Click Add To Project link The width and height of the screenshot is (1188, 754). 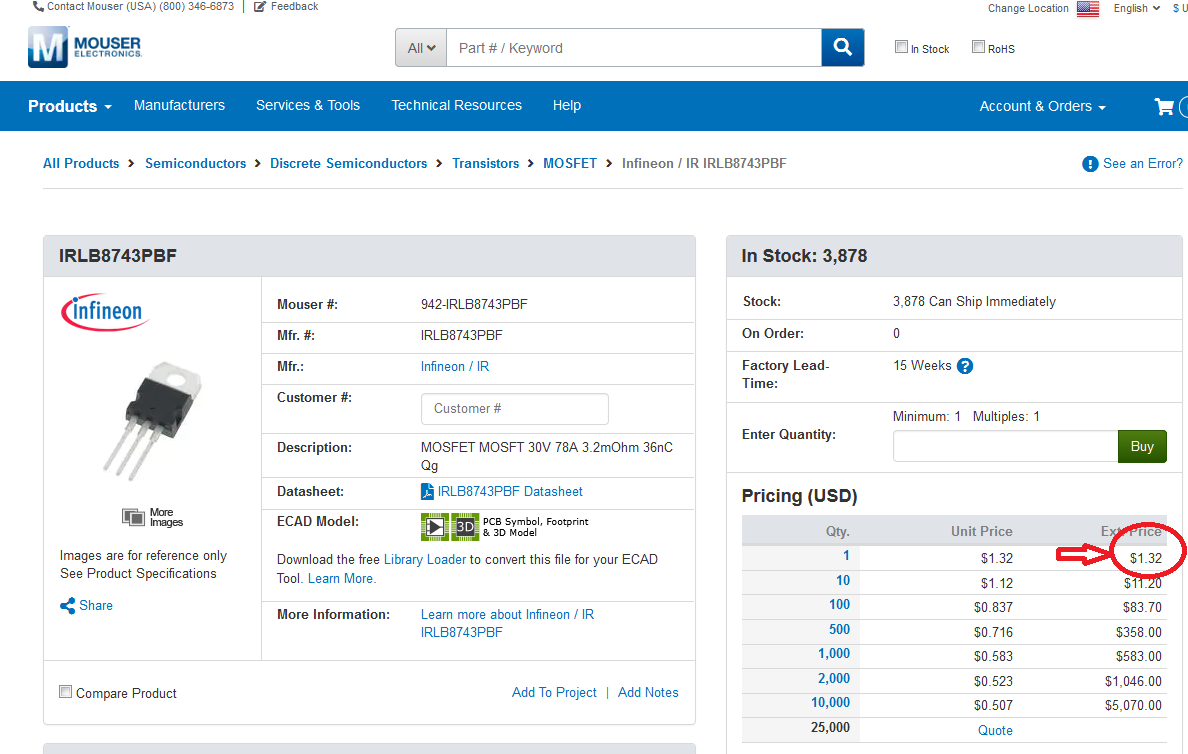tap(554, 693)
